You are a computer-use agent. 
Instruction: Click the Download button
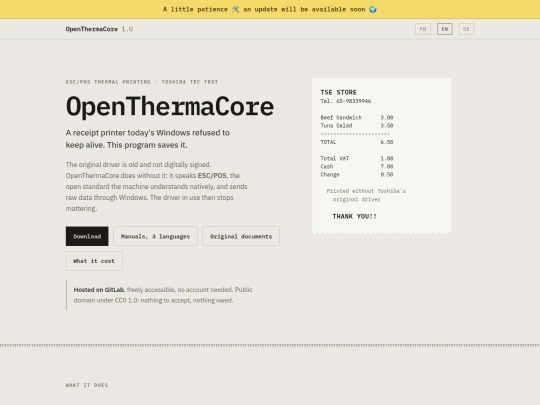click(x=87, y=236)
